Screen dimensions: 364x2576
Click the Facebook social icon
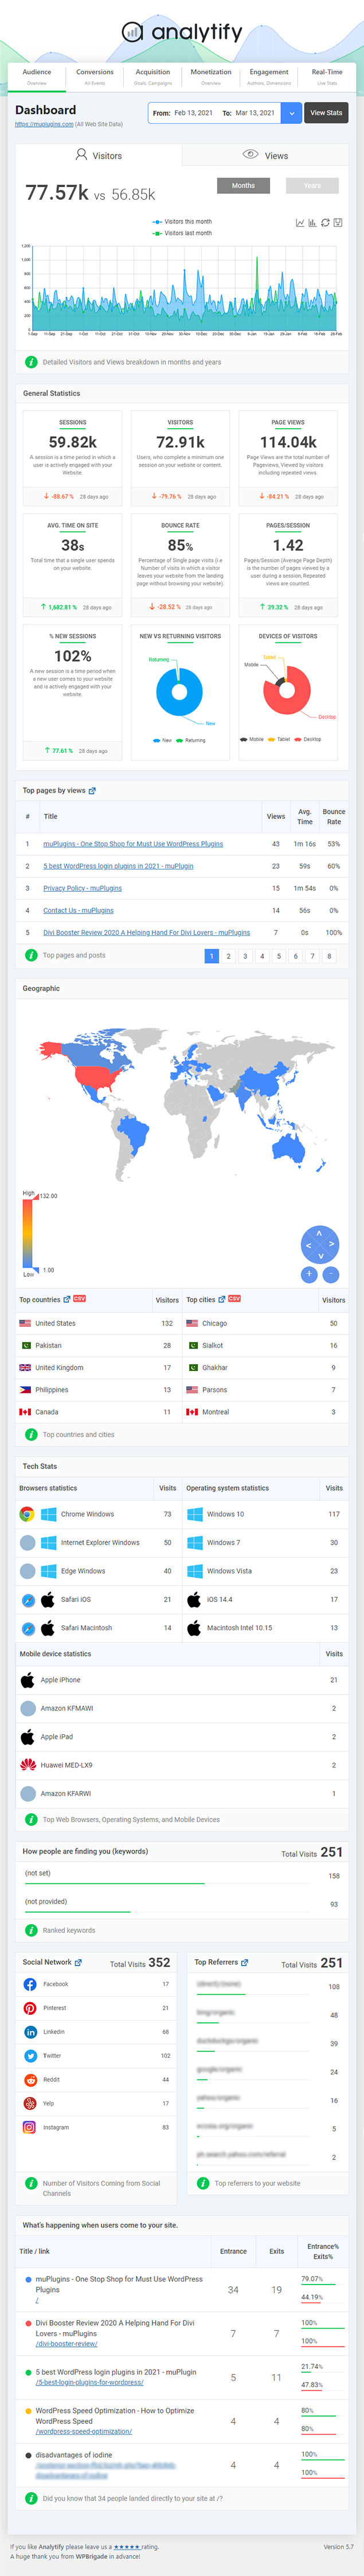click(x=30, y=1984)
